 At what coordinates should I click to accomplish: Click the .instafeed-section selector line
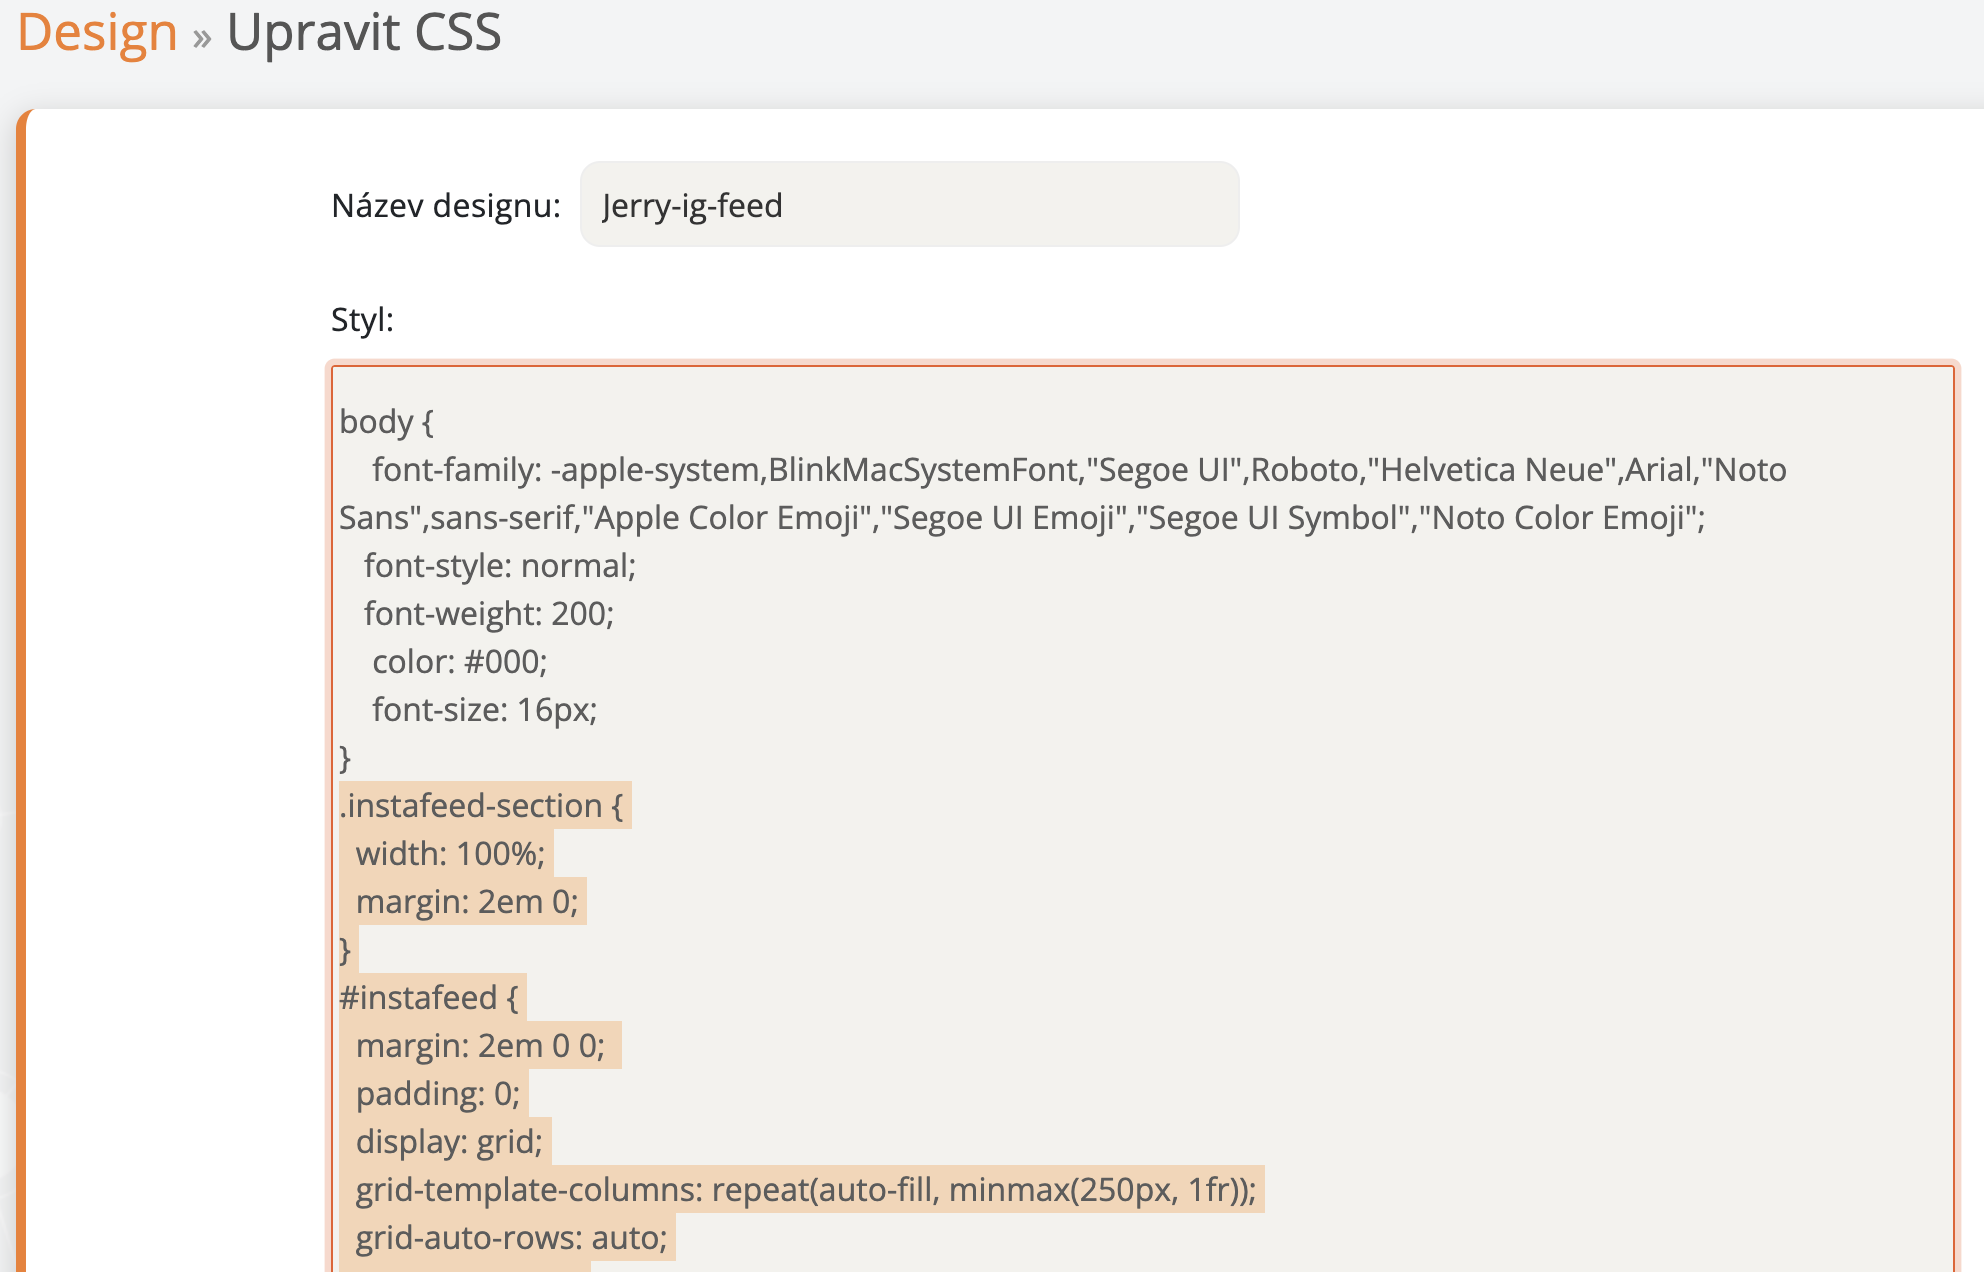481,806
